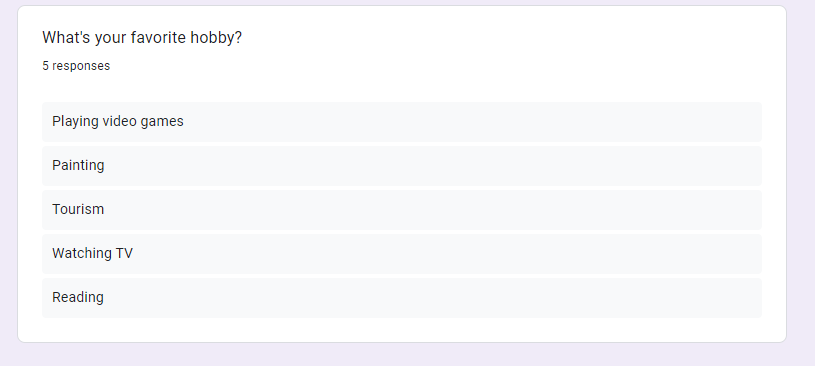Click the word "Tourism" text
815x366 pixels.
tap(78, 209)
